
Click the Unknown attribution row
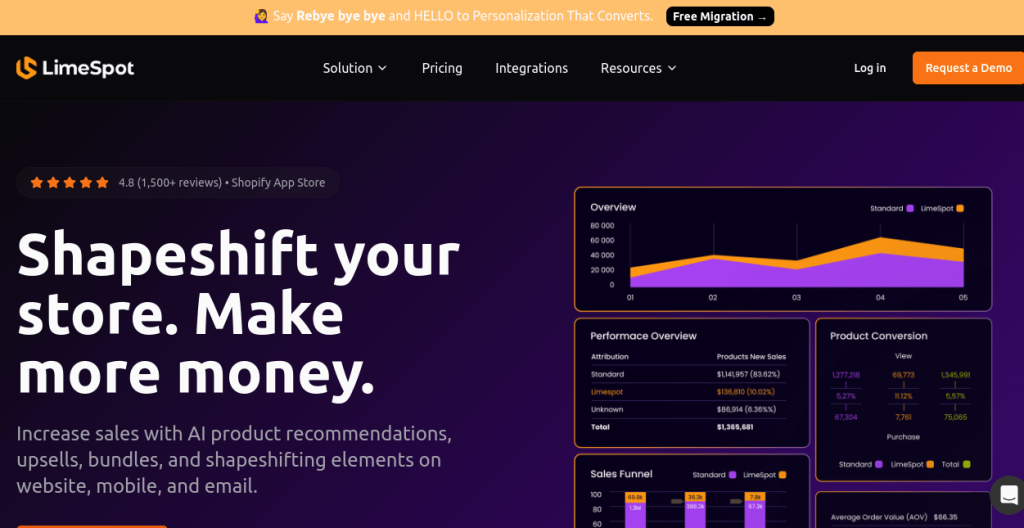click(x=688, y=410)
